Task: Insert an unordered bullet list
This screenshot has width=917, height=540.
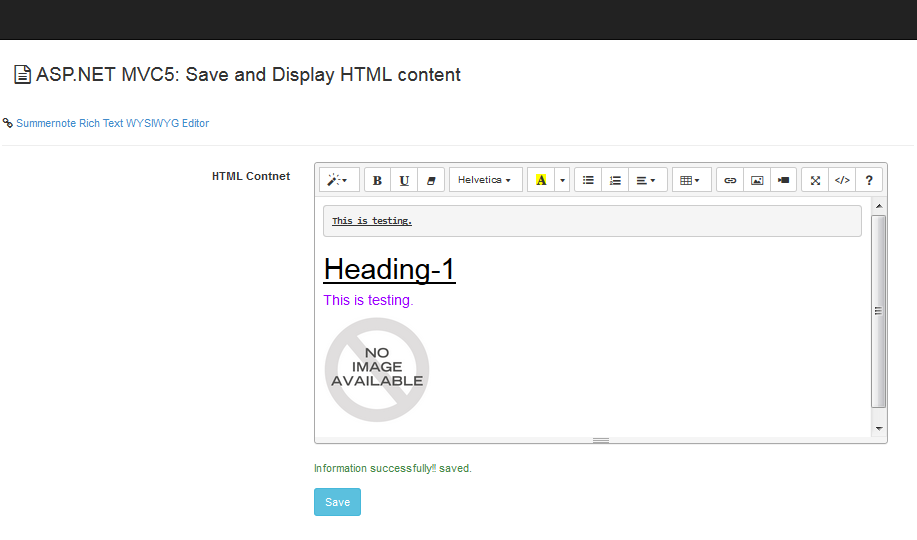Action: click(588, 180)
